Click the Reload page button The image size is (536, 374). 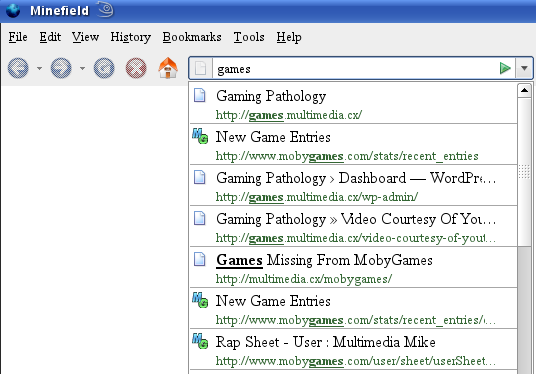(104, 68)
